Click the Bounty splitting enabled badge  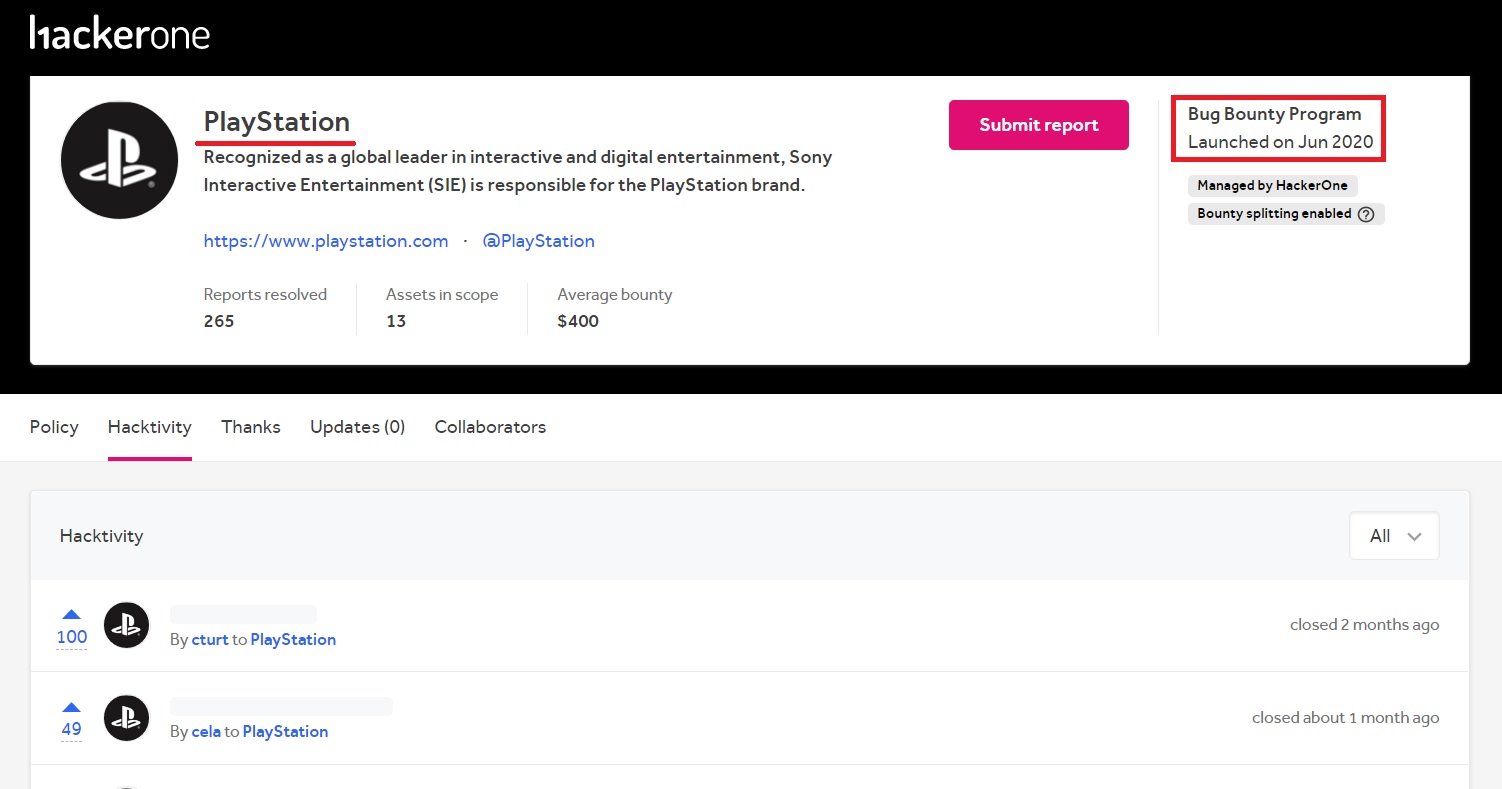[x=1286, y=214]
